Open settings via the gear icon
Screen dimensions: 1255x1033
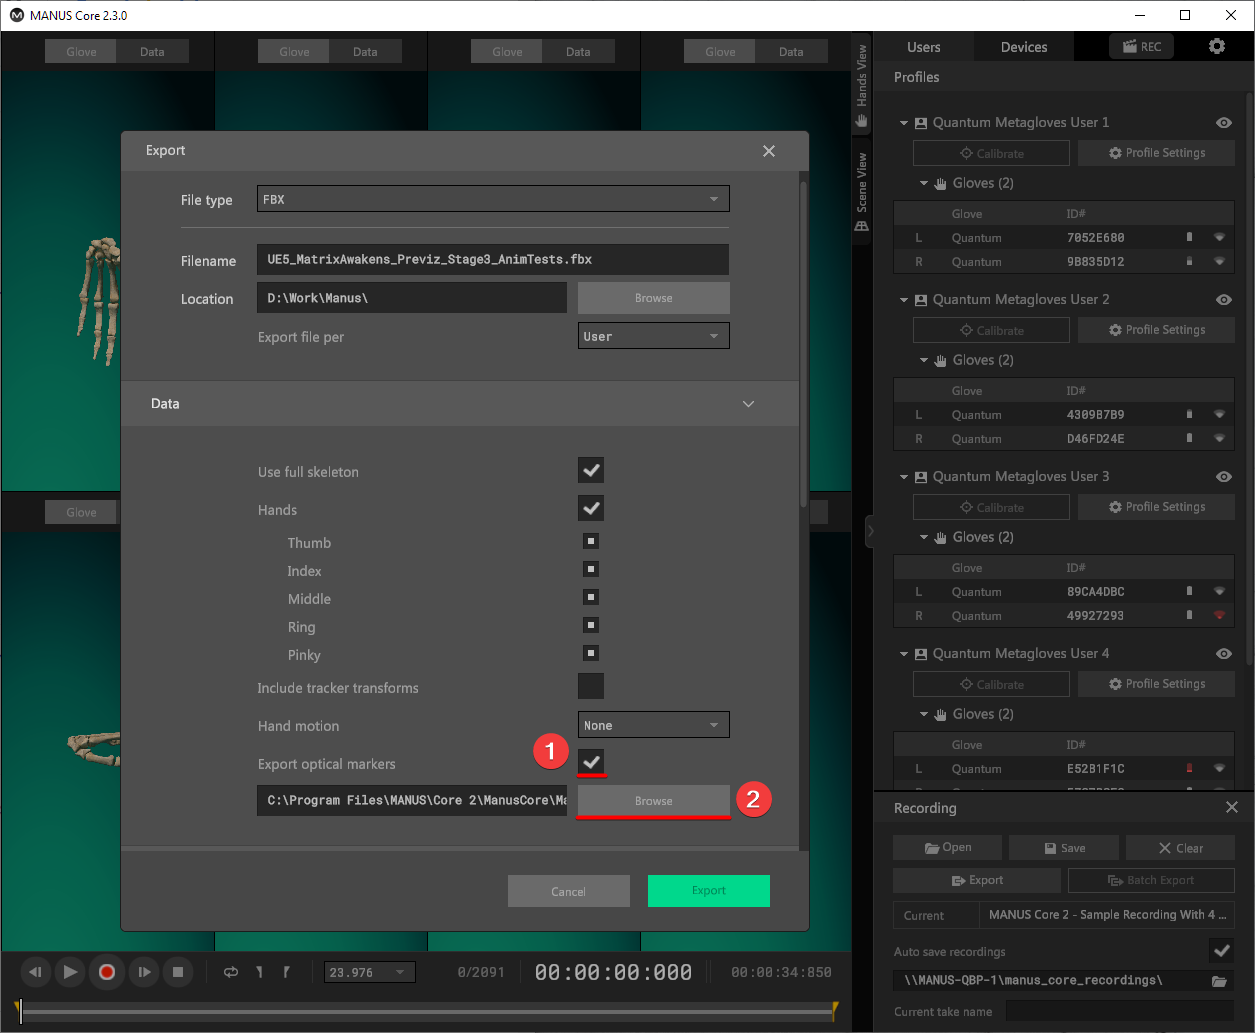[1216, 45]
